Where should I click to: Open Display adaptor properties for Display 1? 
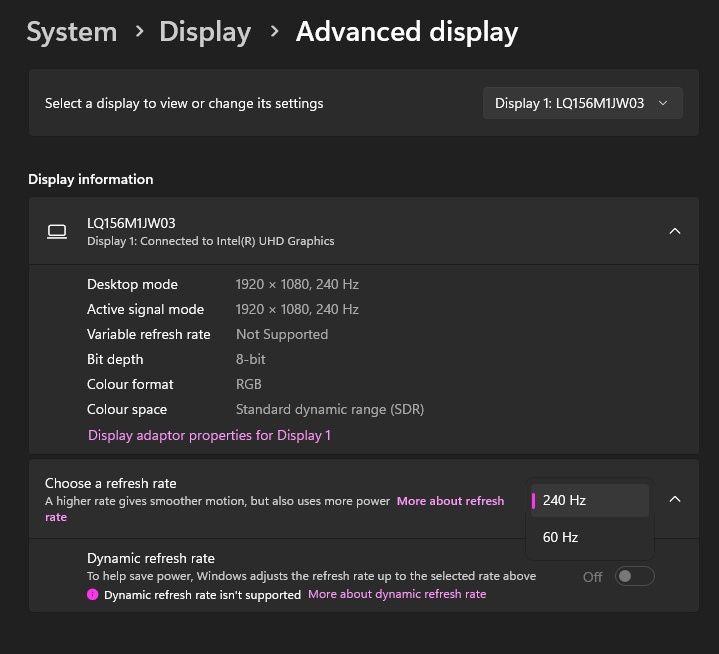209,435
